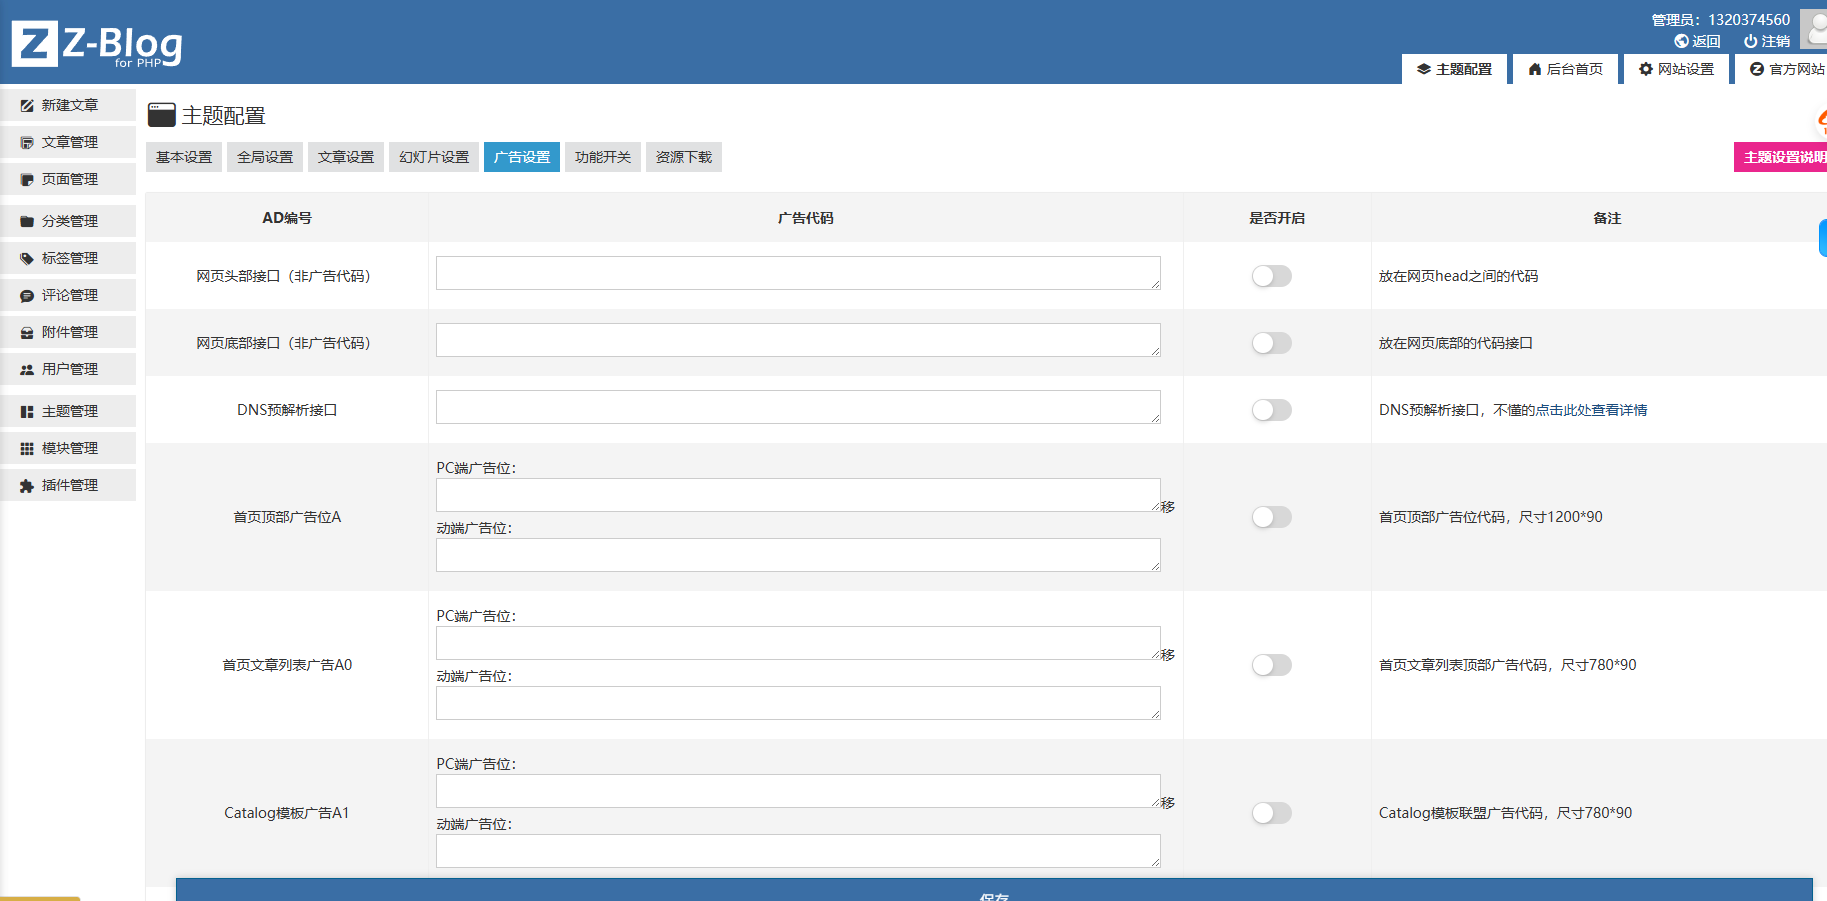Click the 标签管理 tag icon

[x=27, y=258]
